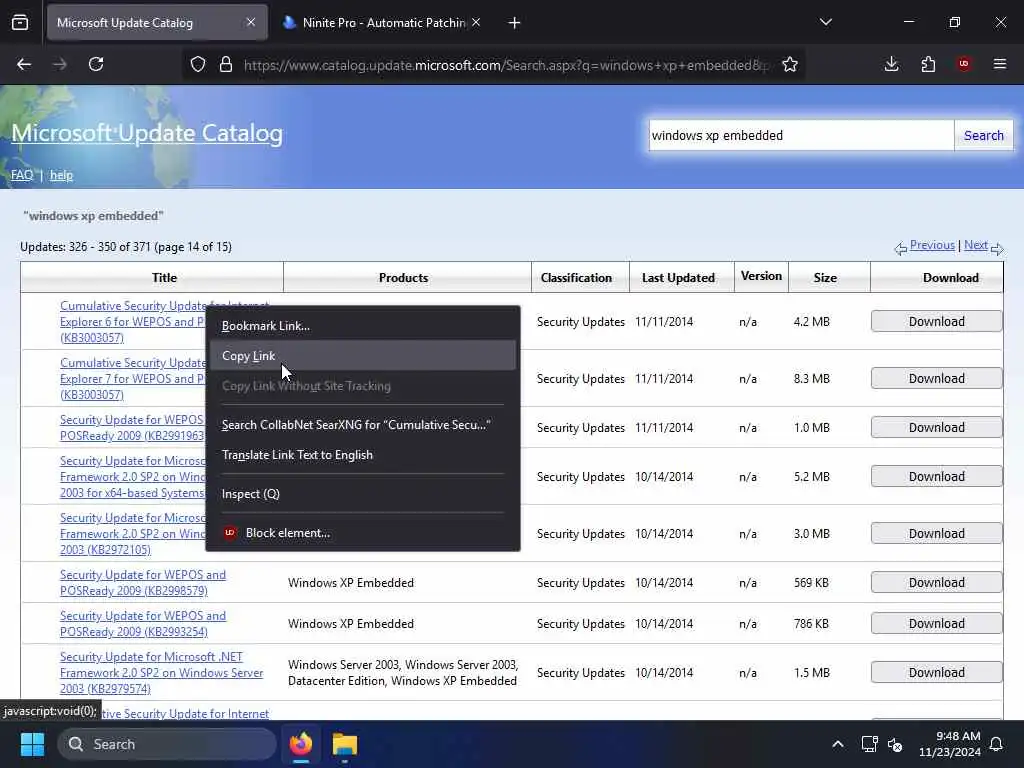This screenshot has width=1024, height=768.
Task: Switch to the Microsoft Update Catalog tab
Action: click(157, 22)
